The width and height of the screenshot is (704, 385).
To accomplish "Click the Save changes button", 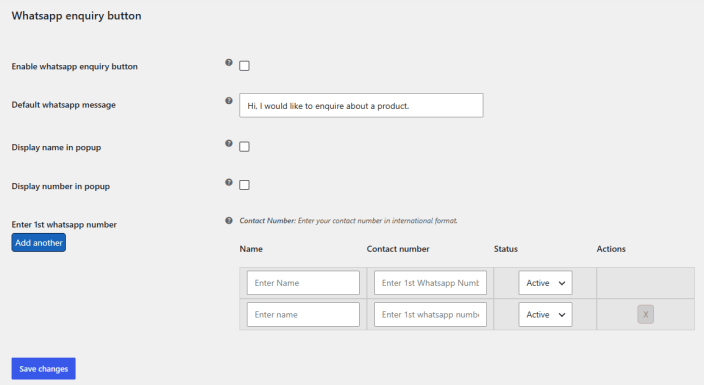I will coord(44,369).
